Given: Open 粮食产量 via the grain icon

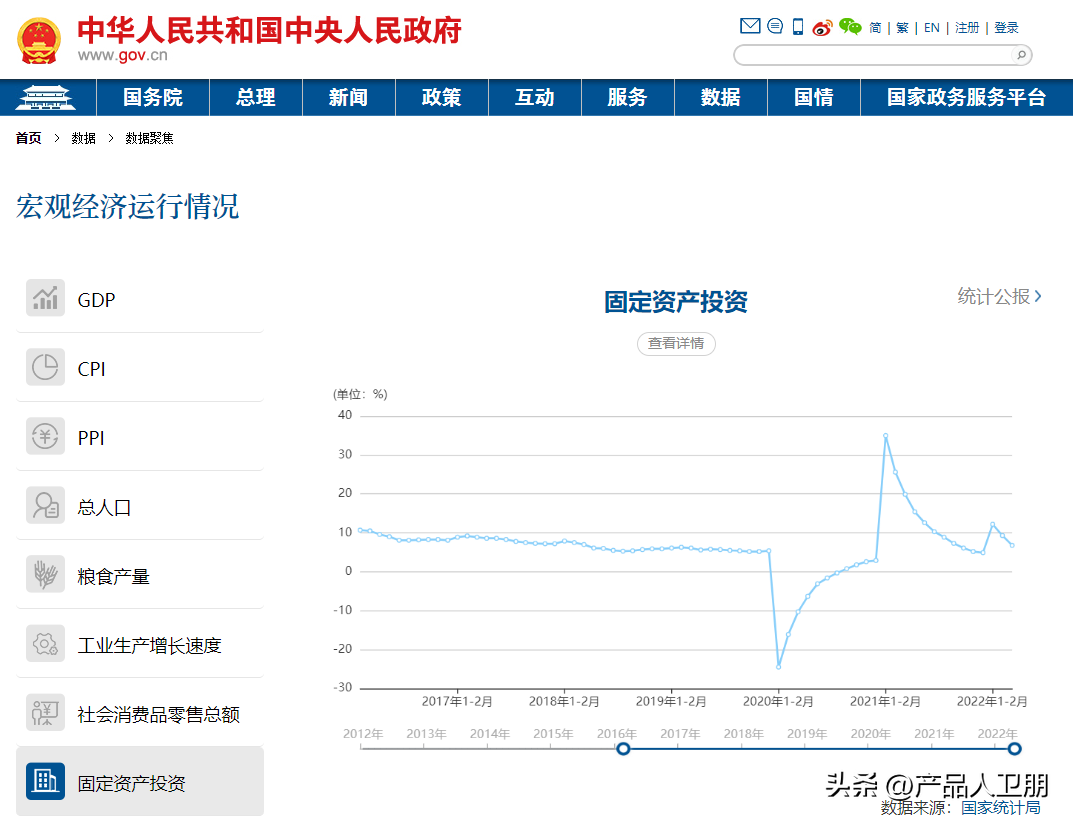Looking at the screenshot, I should coord(45,574).
